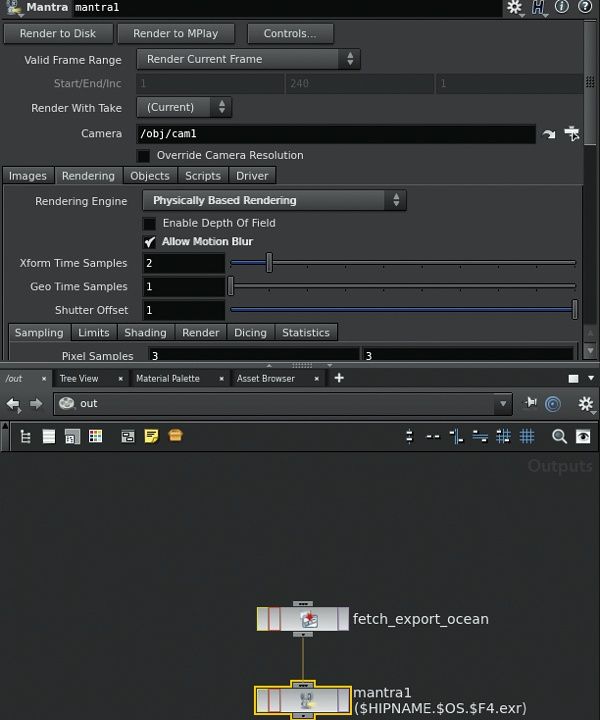The width and height of the screenshot is (600, 720).
Task: Click the pin network pane icon
Action: click(531, 403)
